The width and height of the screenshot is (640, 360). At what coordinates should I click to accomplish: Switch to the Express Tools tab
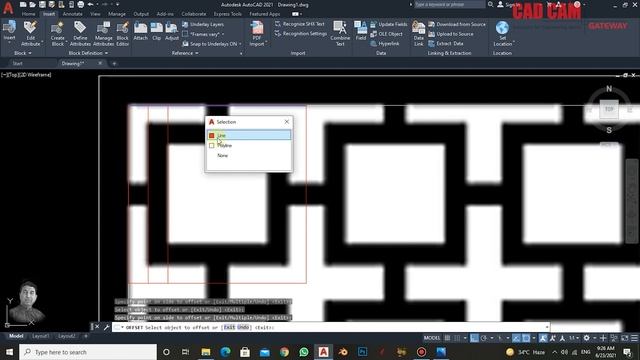pos(227,14)
